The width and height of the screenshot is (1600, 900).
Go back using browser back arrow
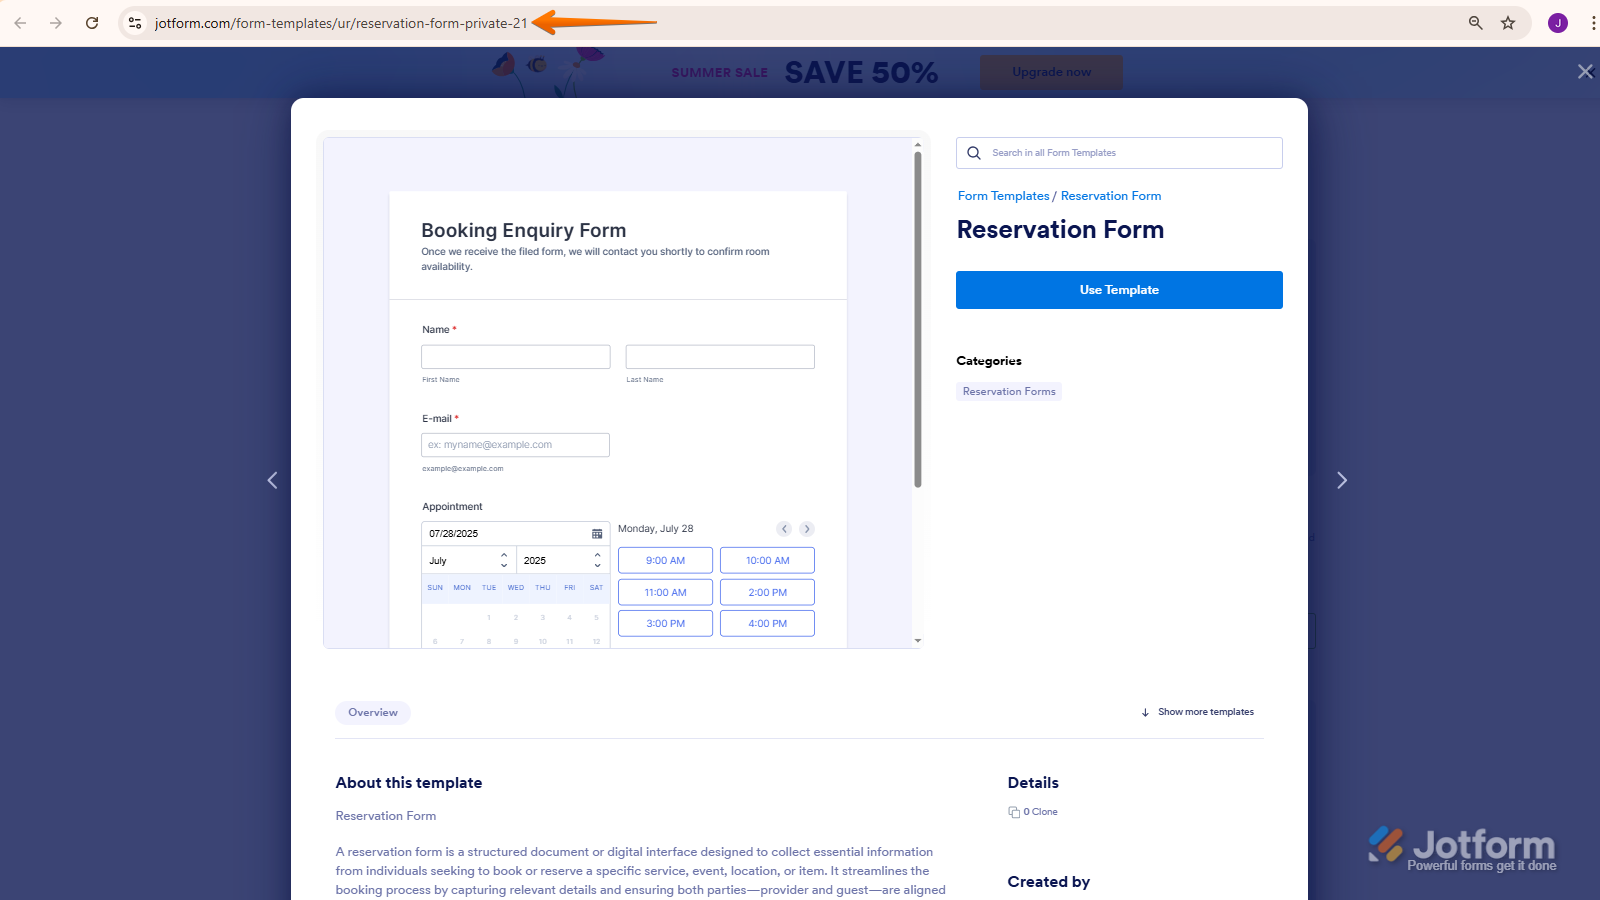click(20, 23)
